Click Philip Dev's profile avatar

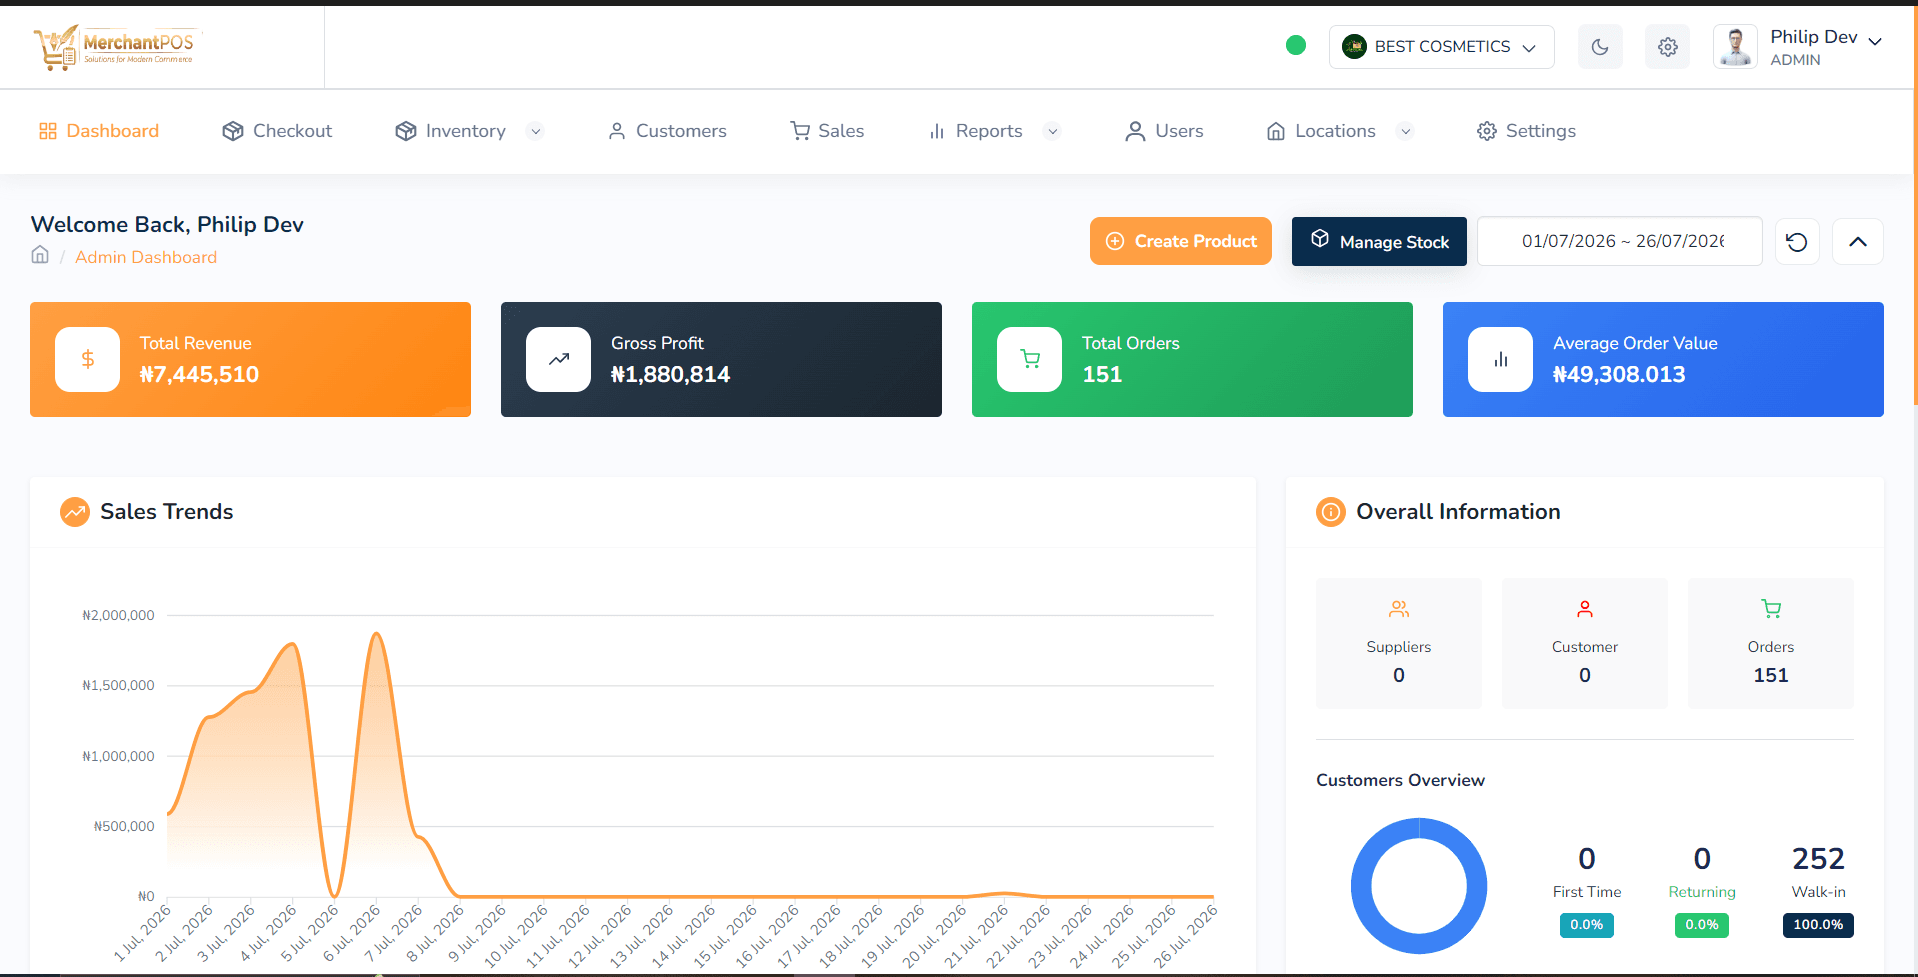[1735, 47]
